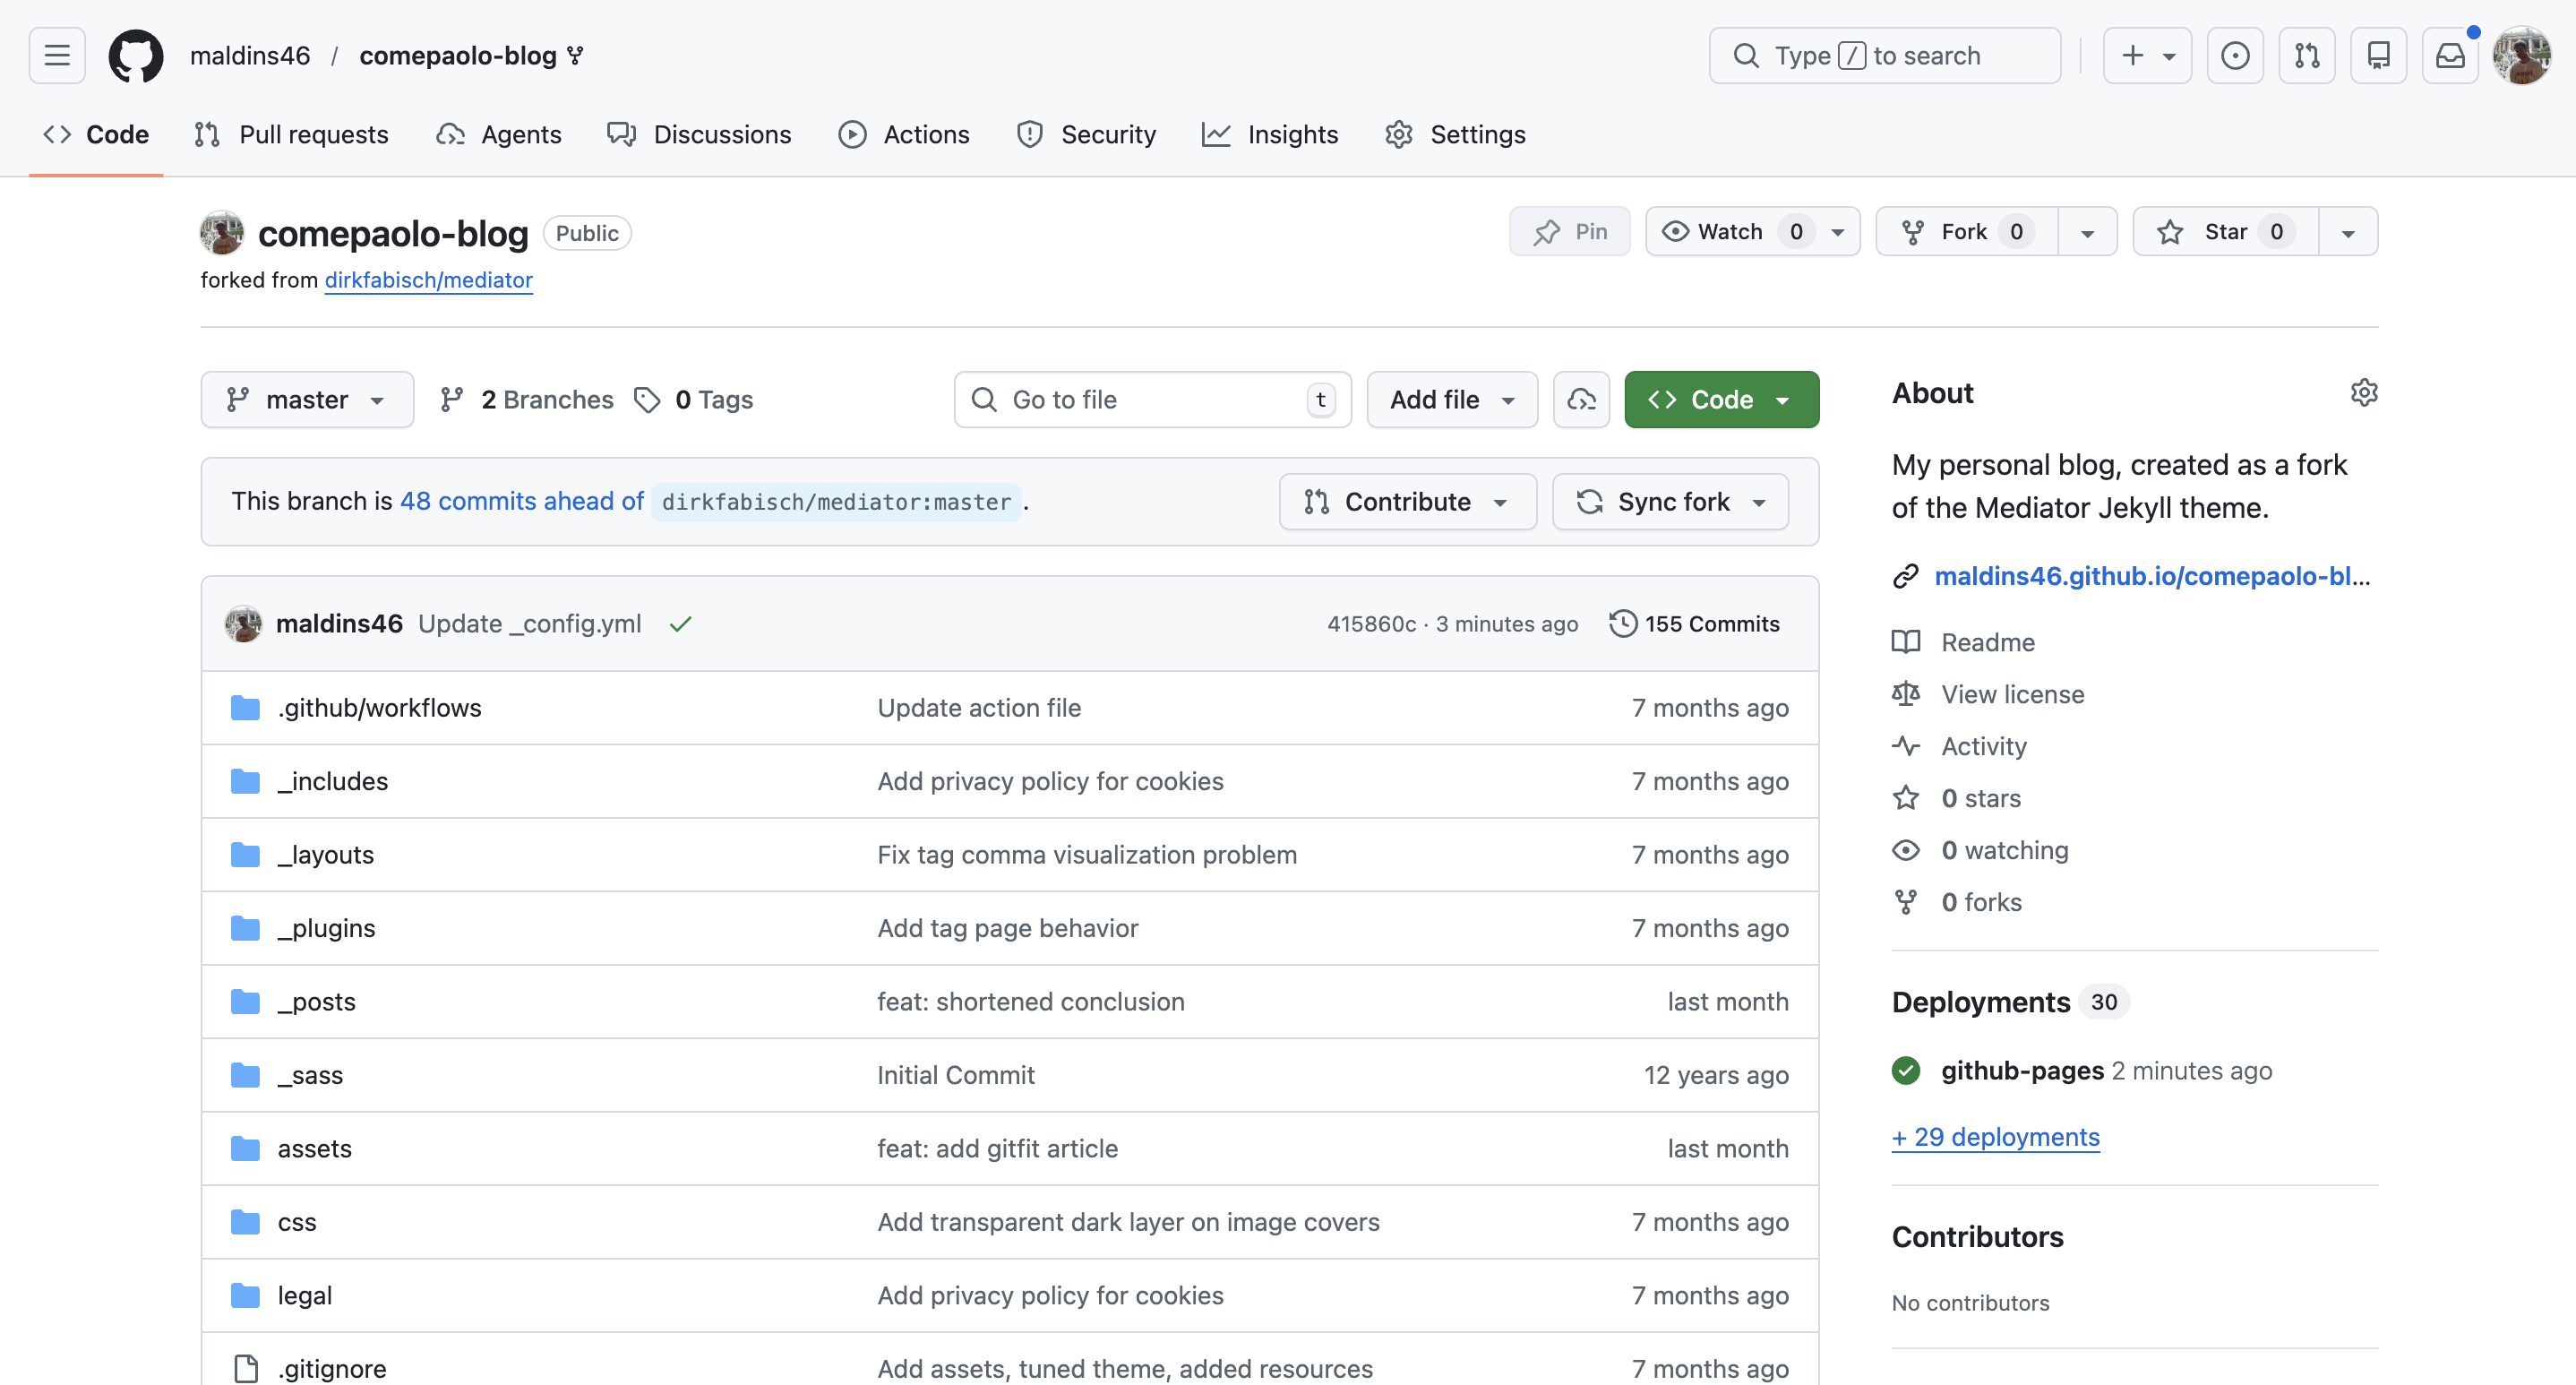The width and height of the screenshot is (2576, 1385).
Task: Open the Copilot icon next to Add file
Action: tap(1581, 399)
